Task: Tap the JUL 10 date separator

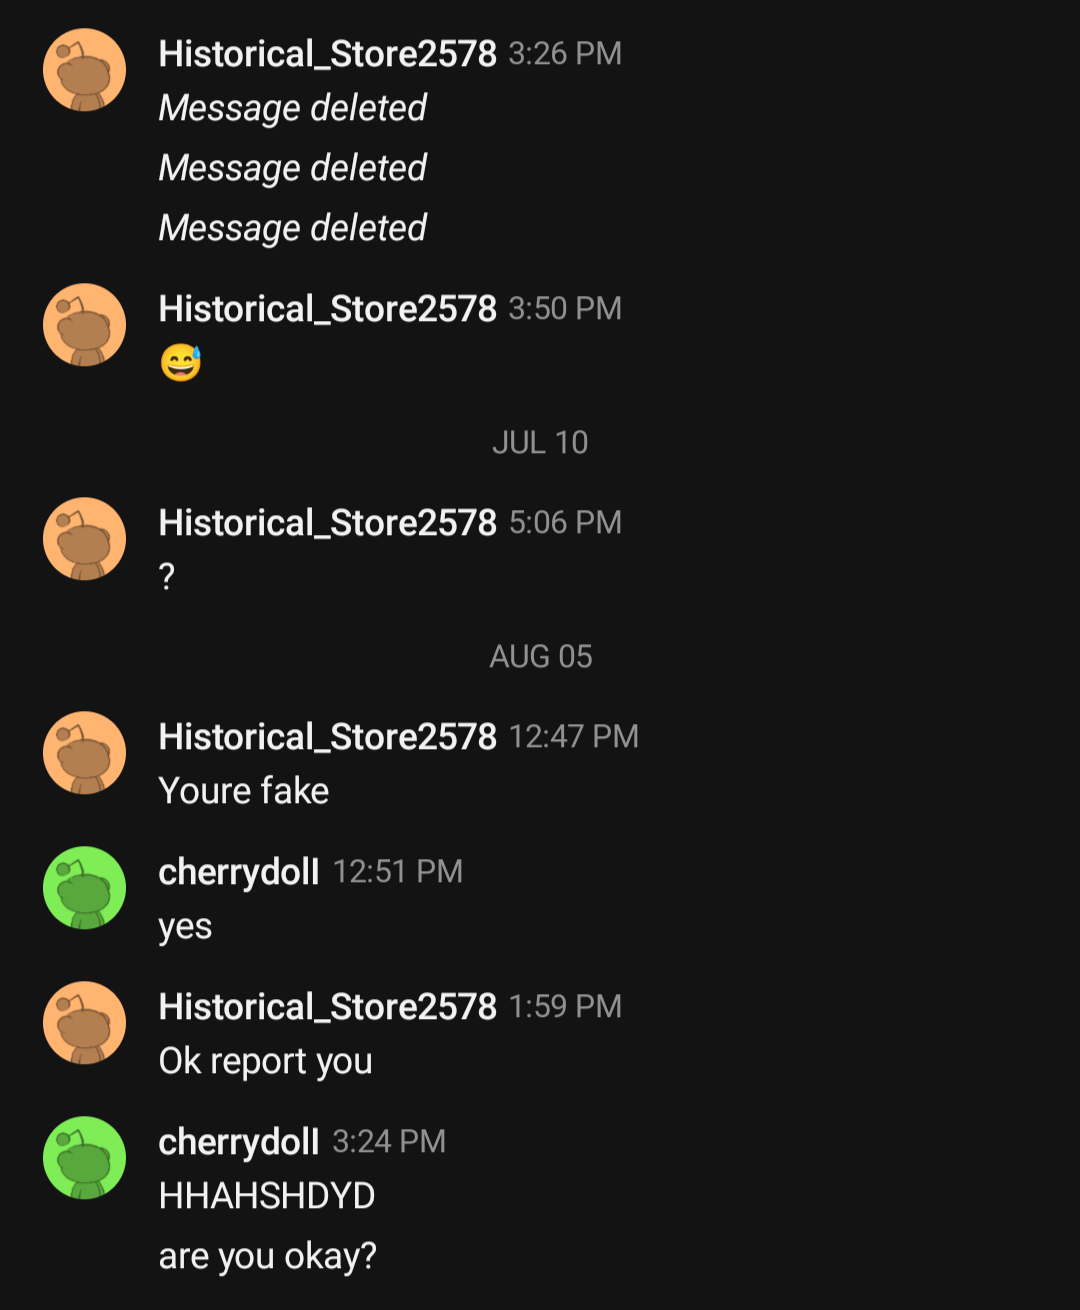Action: (540, 443)
